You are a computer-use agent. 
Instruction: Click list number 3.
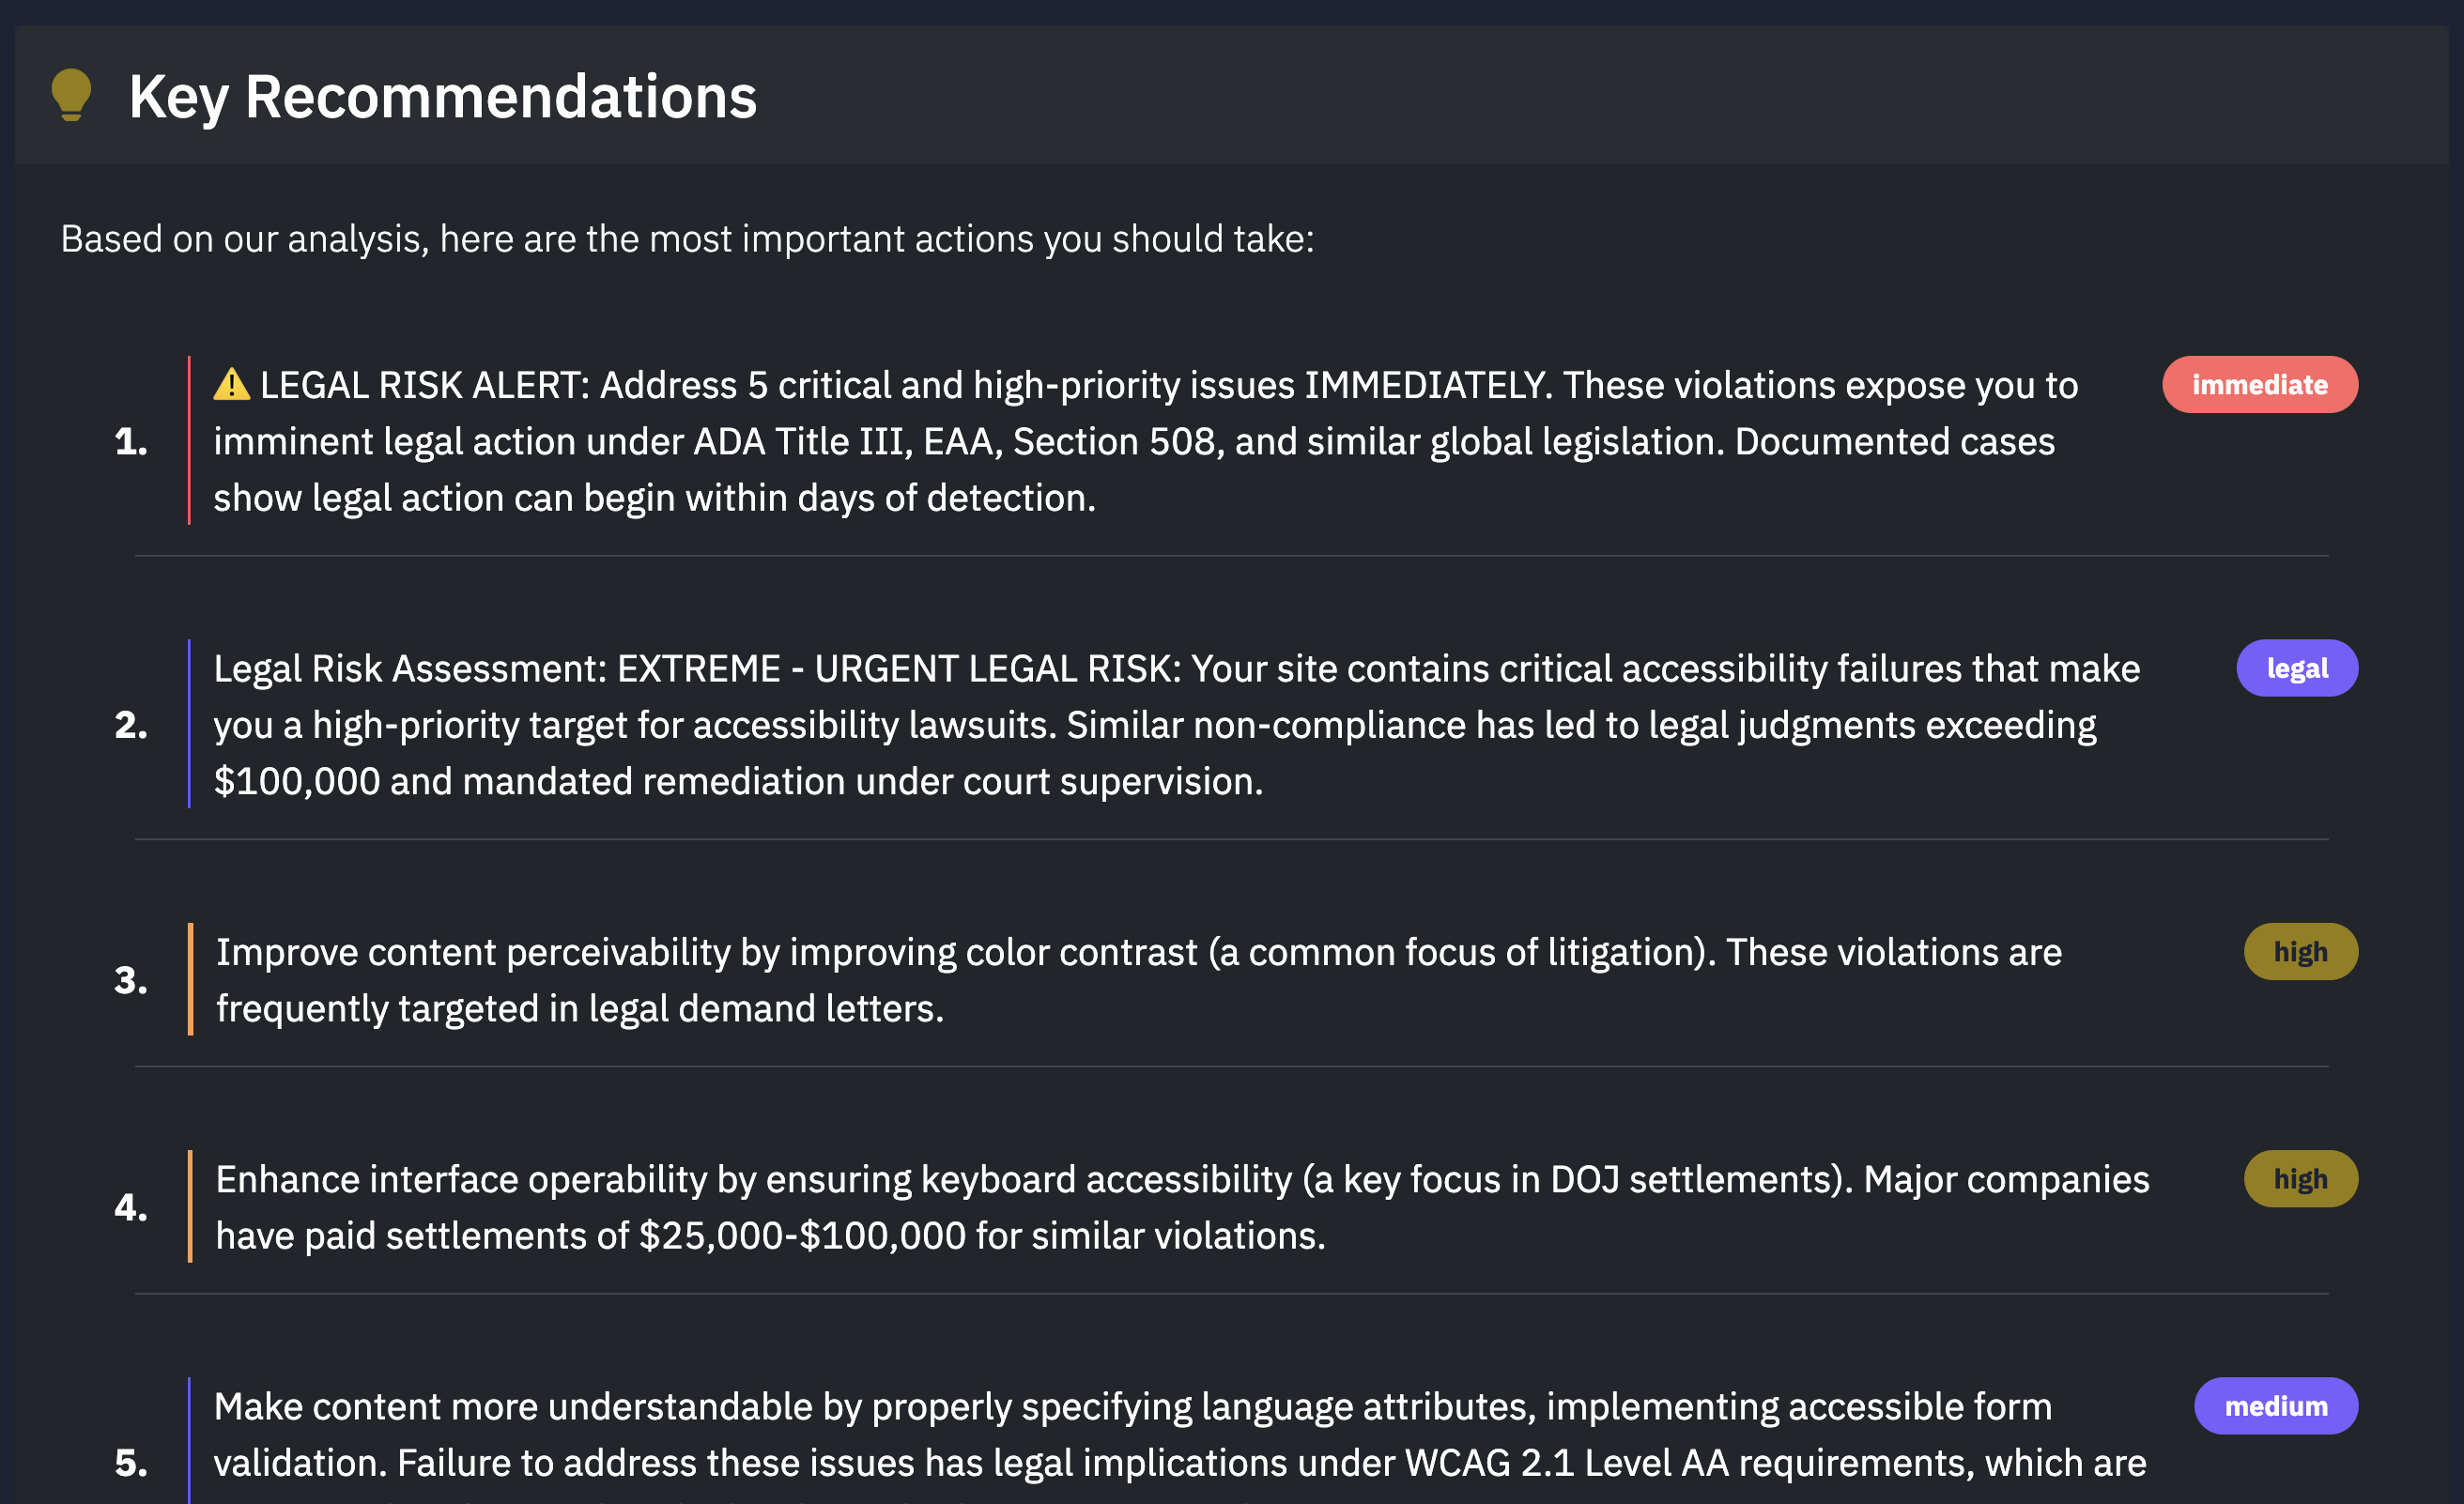(131, 980)
